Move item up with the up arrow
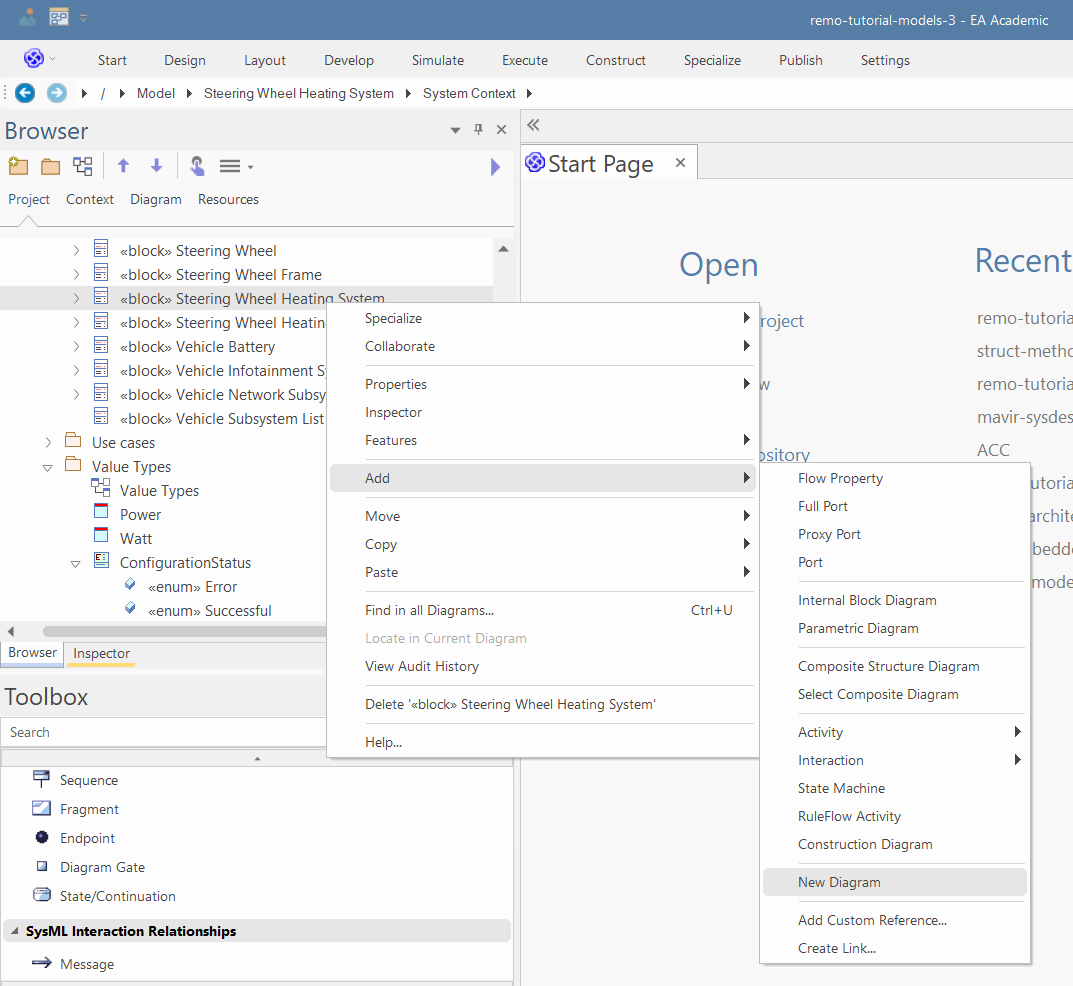This screenshot has height=986, width=1073. tap(123, 166)
